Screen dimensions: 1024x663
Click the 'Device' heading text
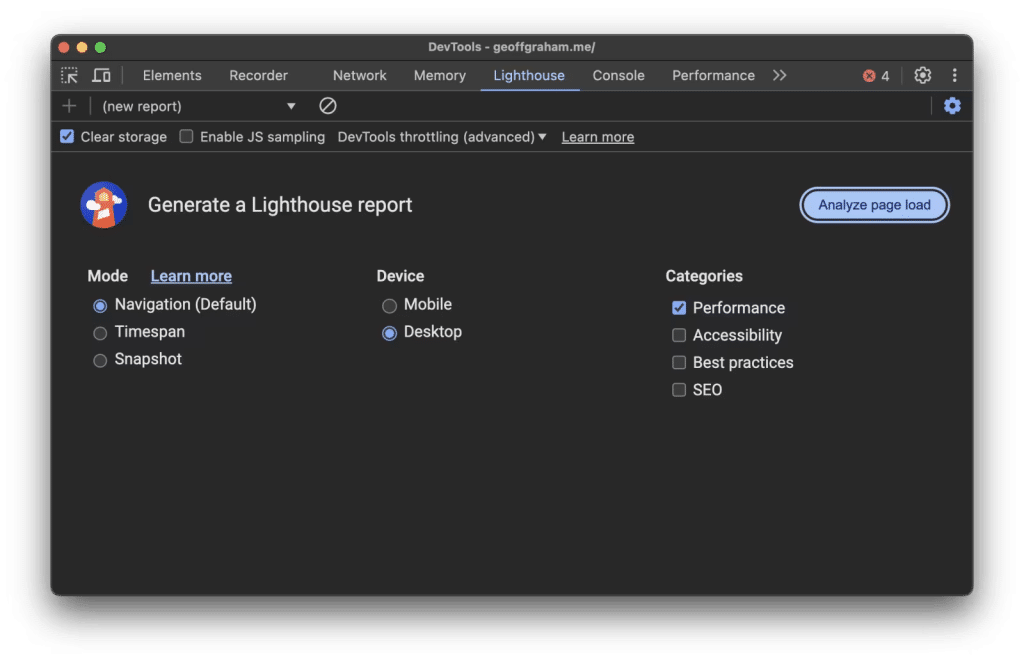(x=400, y=276)
